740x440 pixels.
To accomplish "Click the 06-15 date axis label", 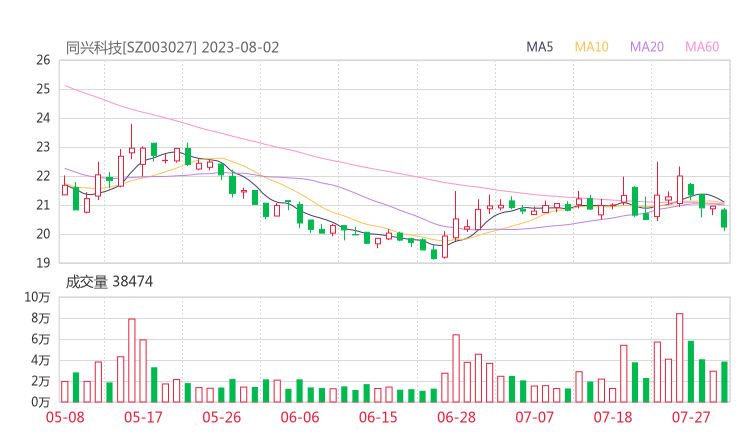I will (x=378, y=417).
